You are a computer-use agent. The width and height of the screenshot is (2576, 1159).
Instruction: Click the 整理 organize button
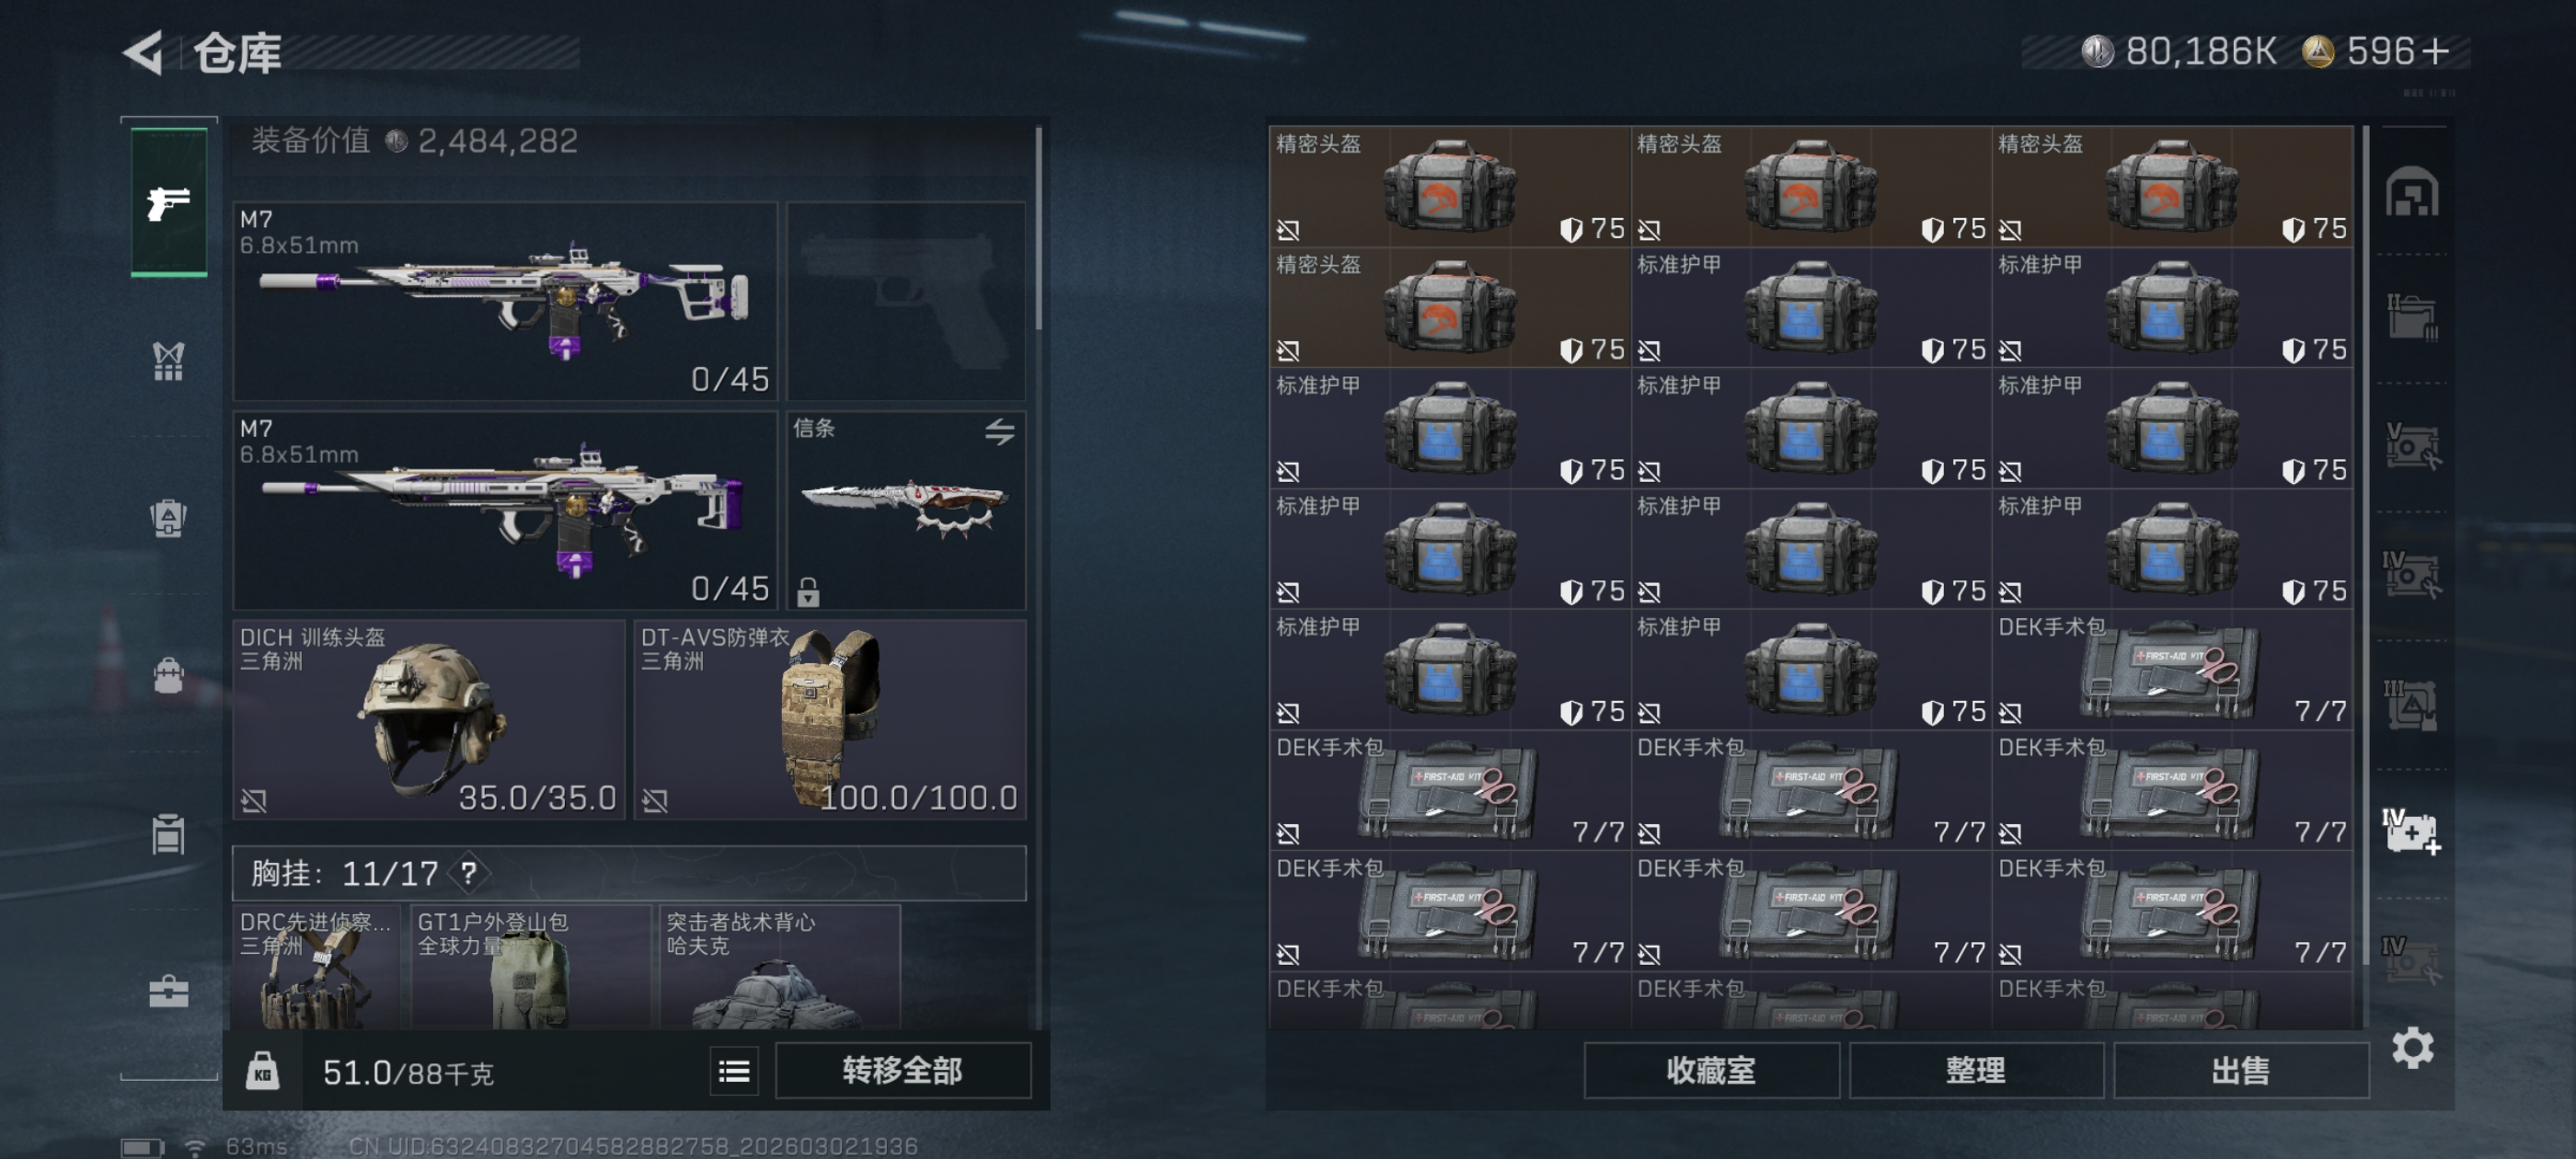[x=1976, y=1071]
